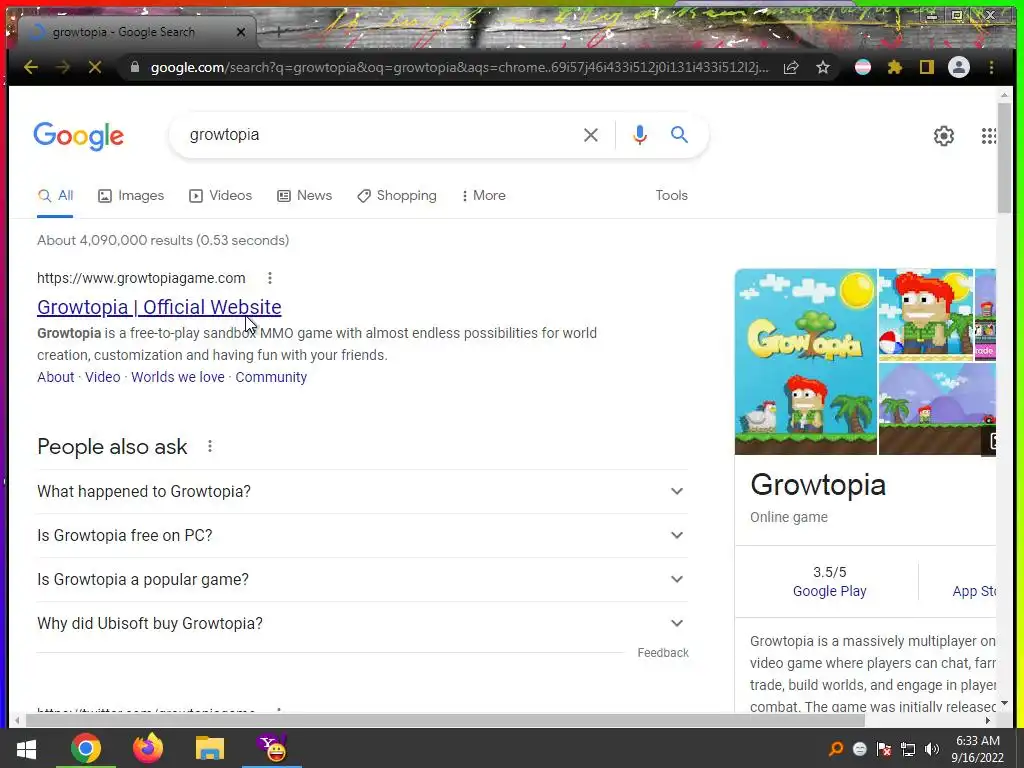Image resolution: width=1024 pixels, height=768 pixels.
Task: Go back using the browser back arrow
Action: (x=30, y=67)
